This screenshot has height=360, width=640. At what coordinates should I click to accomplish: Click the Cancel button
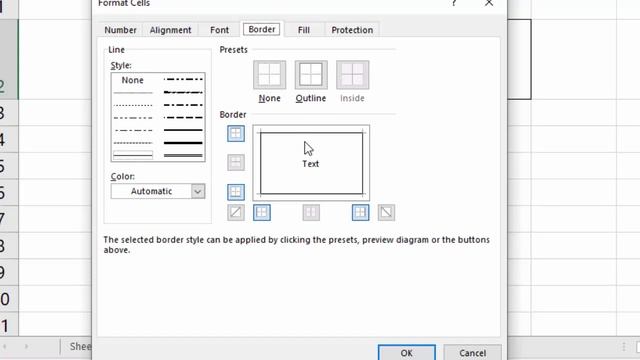(473, 353)
